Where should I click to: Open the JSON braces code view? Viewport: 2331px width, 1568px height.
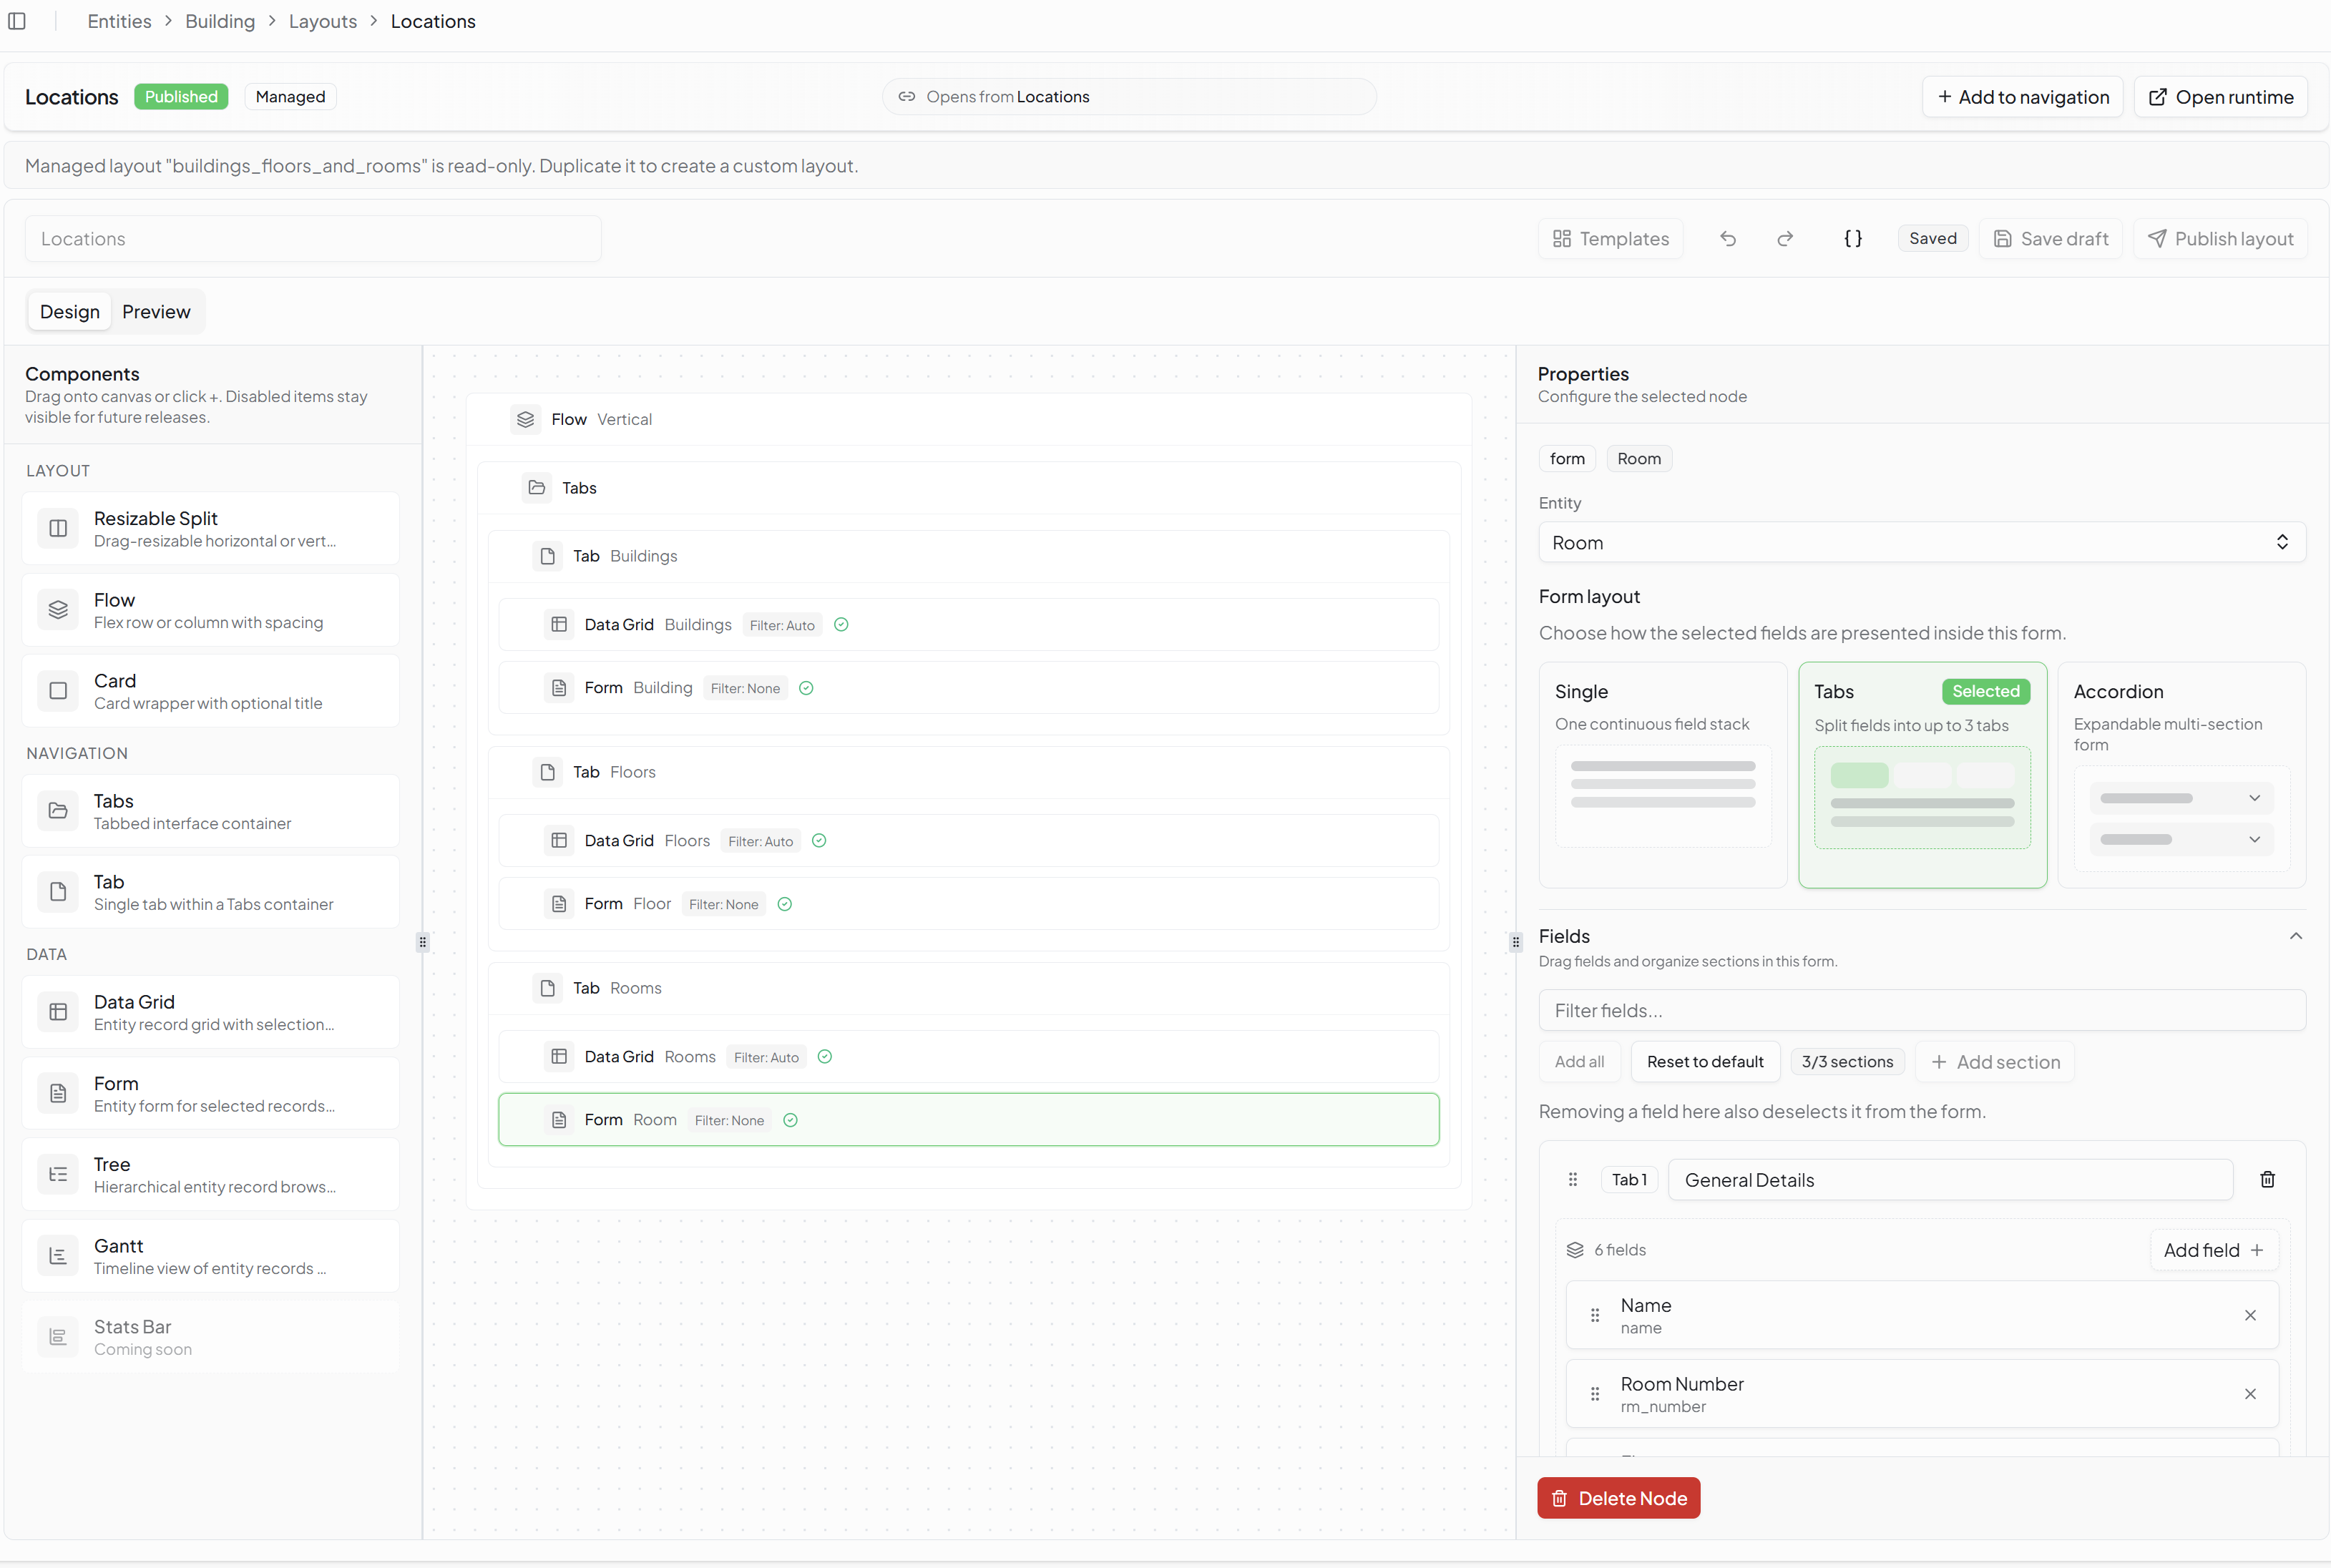[x=1853, y=239]
